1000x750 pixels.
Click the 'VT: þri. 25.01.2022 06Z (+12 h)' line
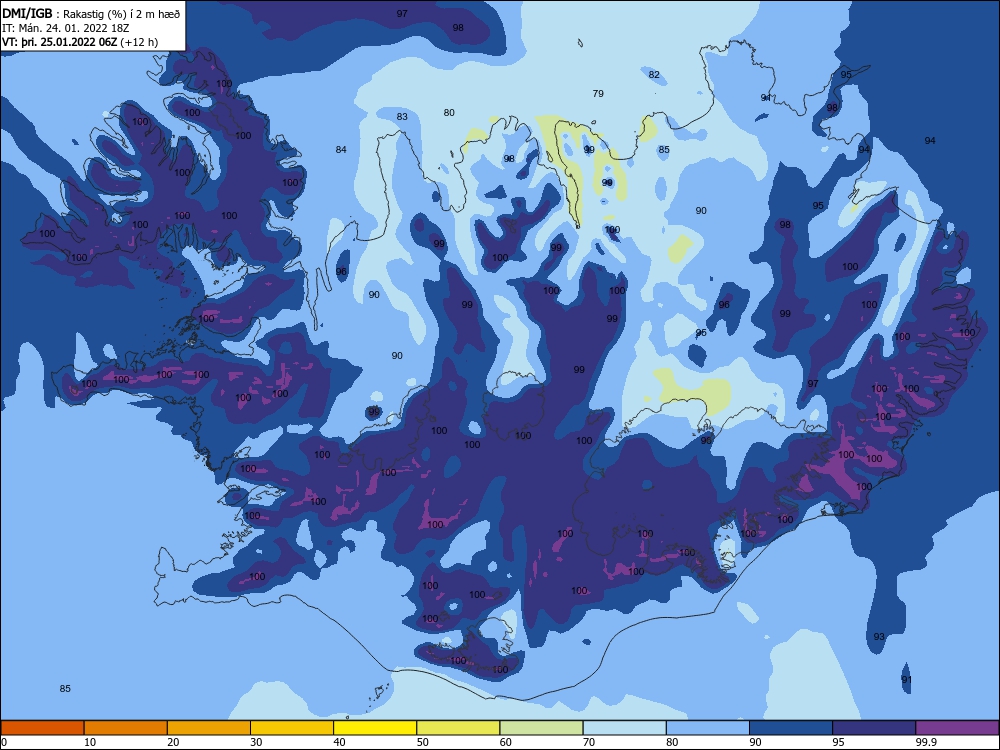pyautogui.click(x=80, y=42)
